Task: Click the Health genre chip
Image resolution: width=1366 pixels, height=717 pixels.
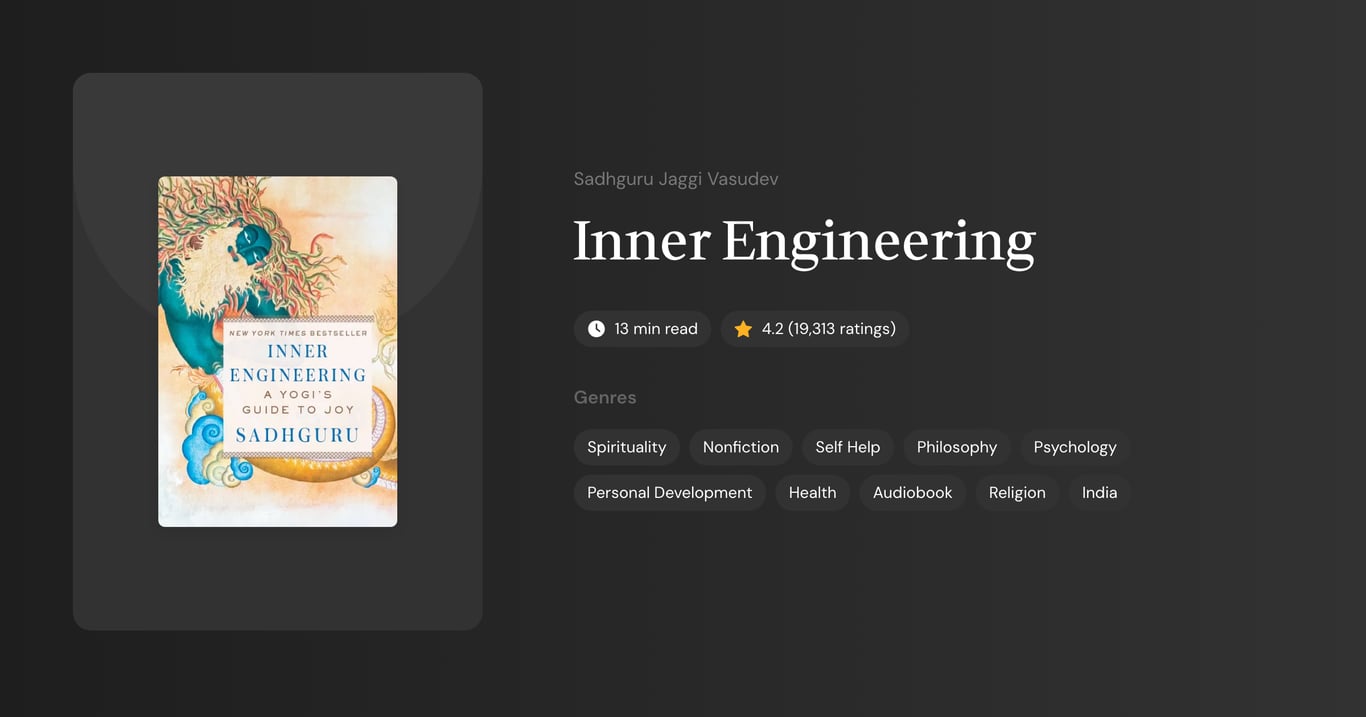Action: (812, 492)
